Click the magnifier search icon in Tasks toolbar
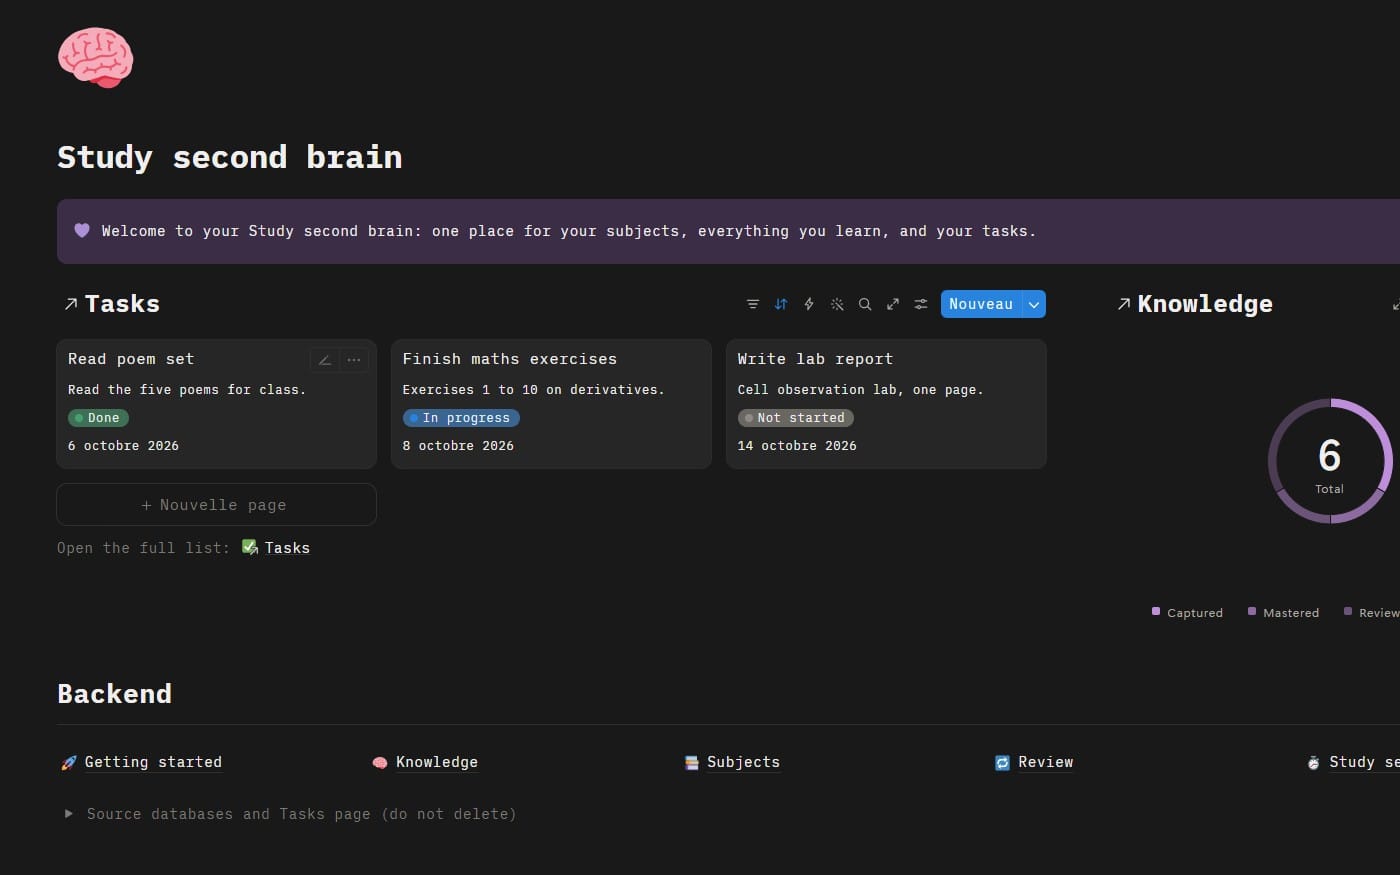1400x875 pixels. (865, 304)
